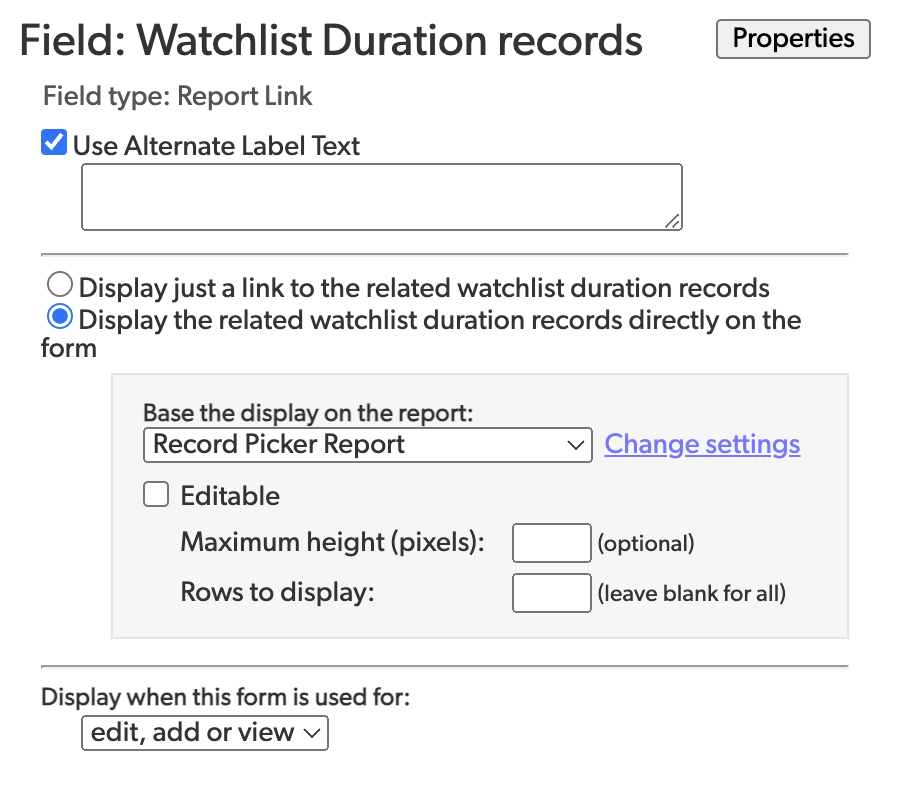Select display just a link radio option

click(x=60, y=284)
